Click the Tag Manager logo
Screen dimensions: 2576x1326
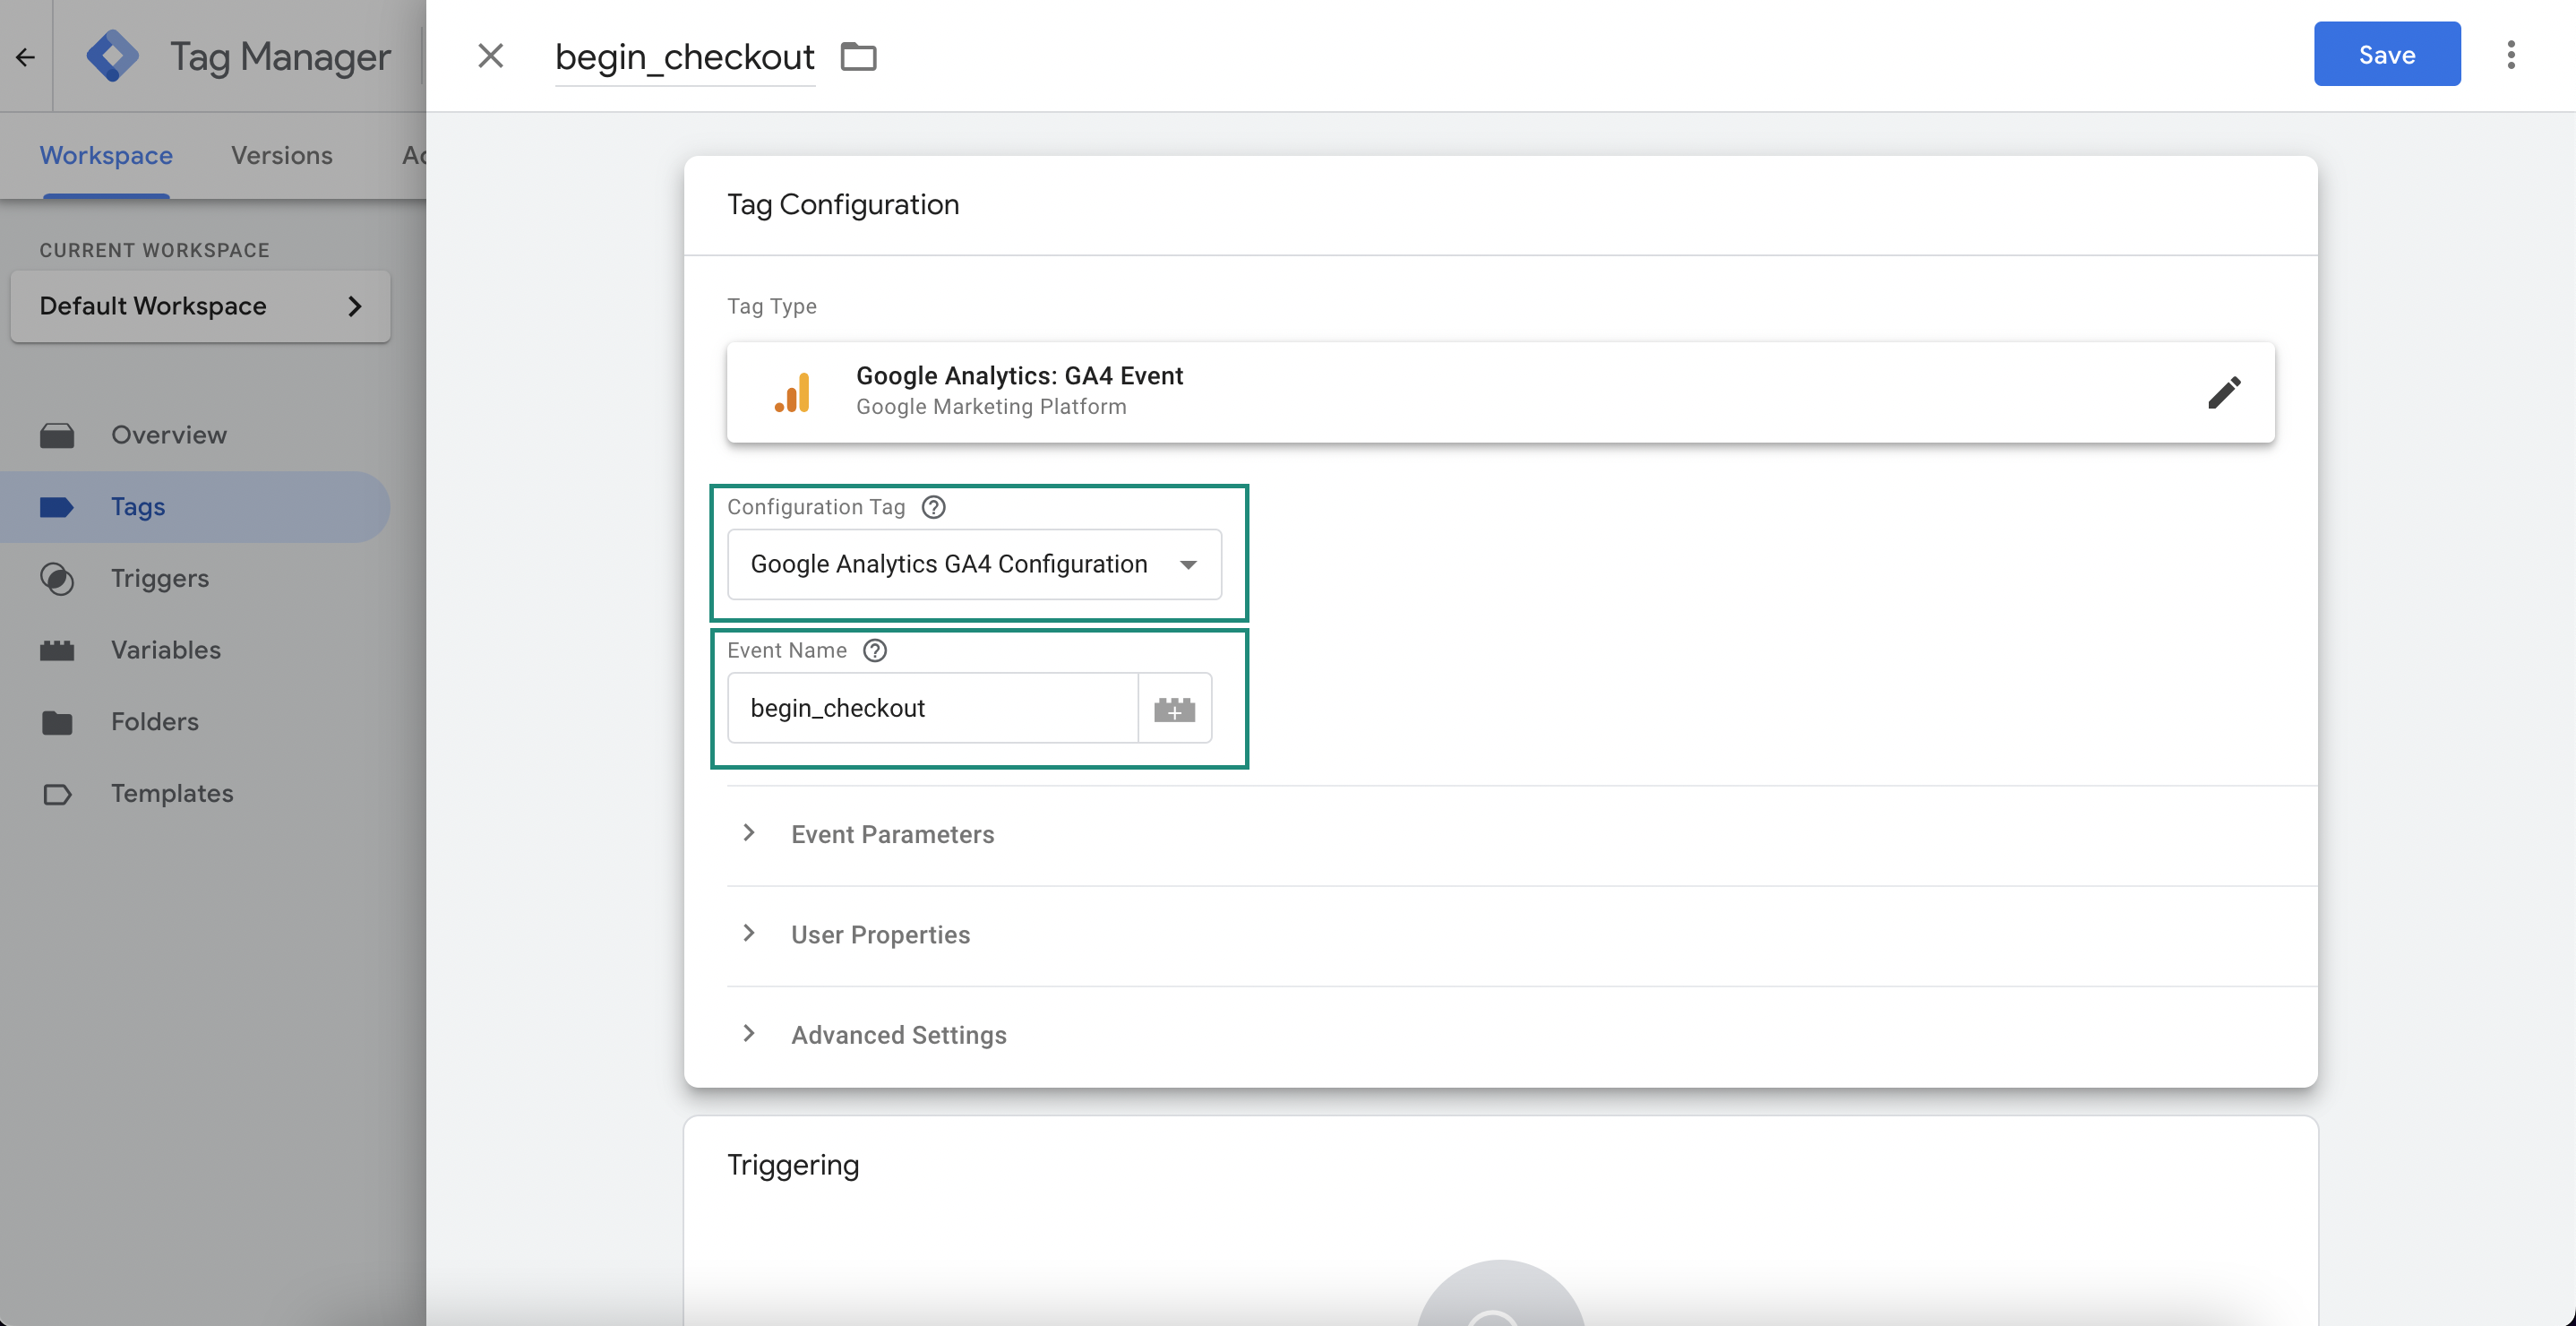pyautogui.click(x=112, y=56)
